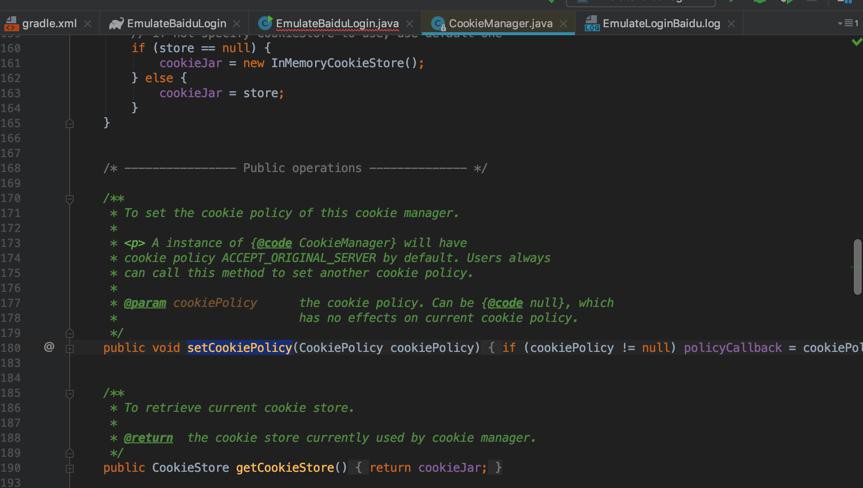Click the 'Public operations' section comment

[x=302, y=168]
